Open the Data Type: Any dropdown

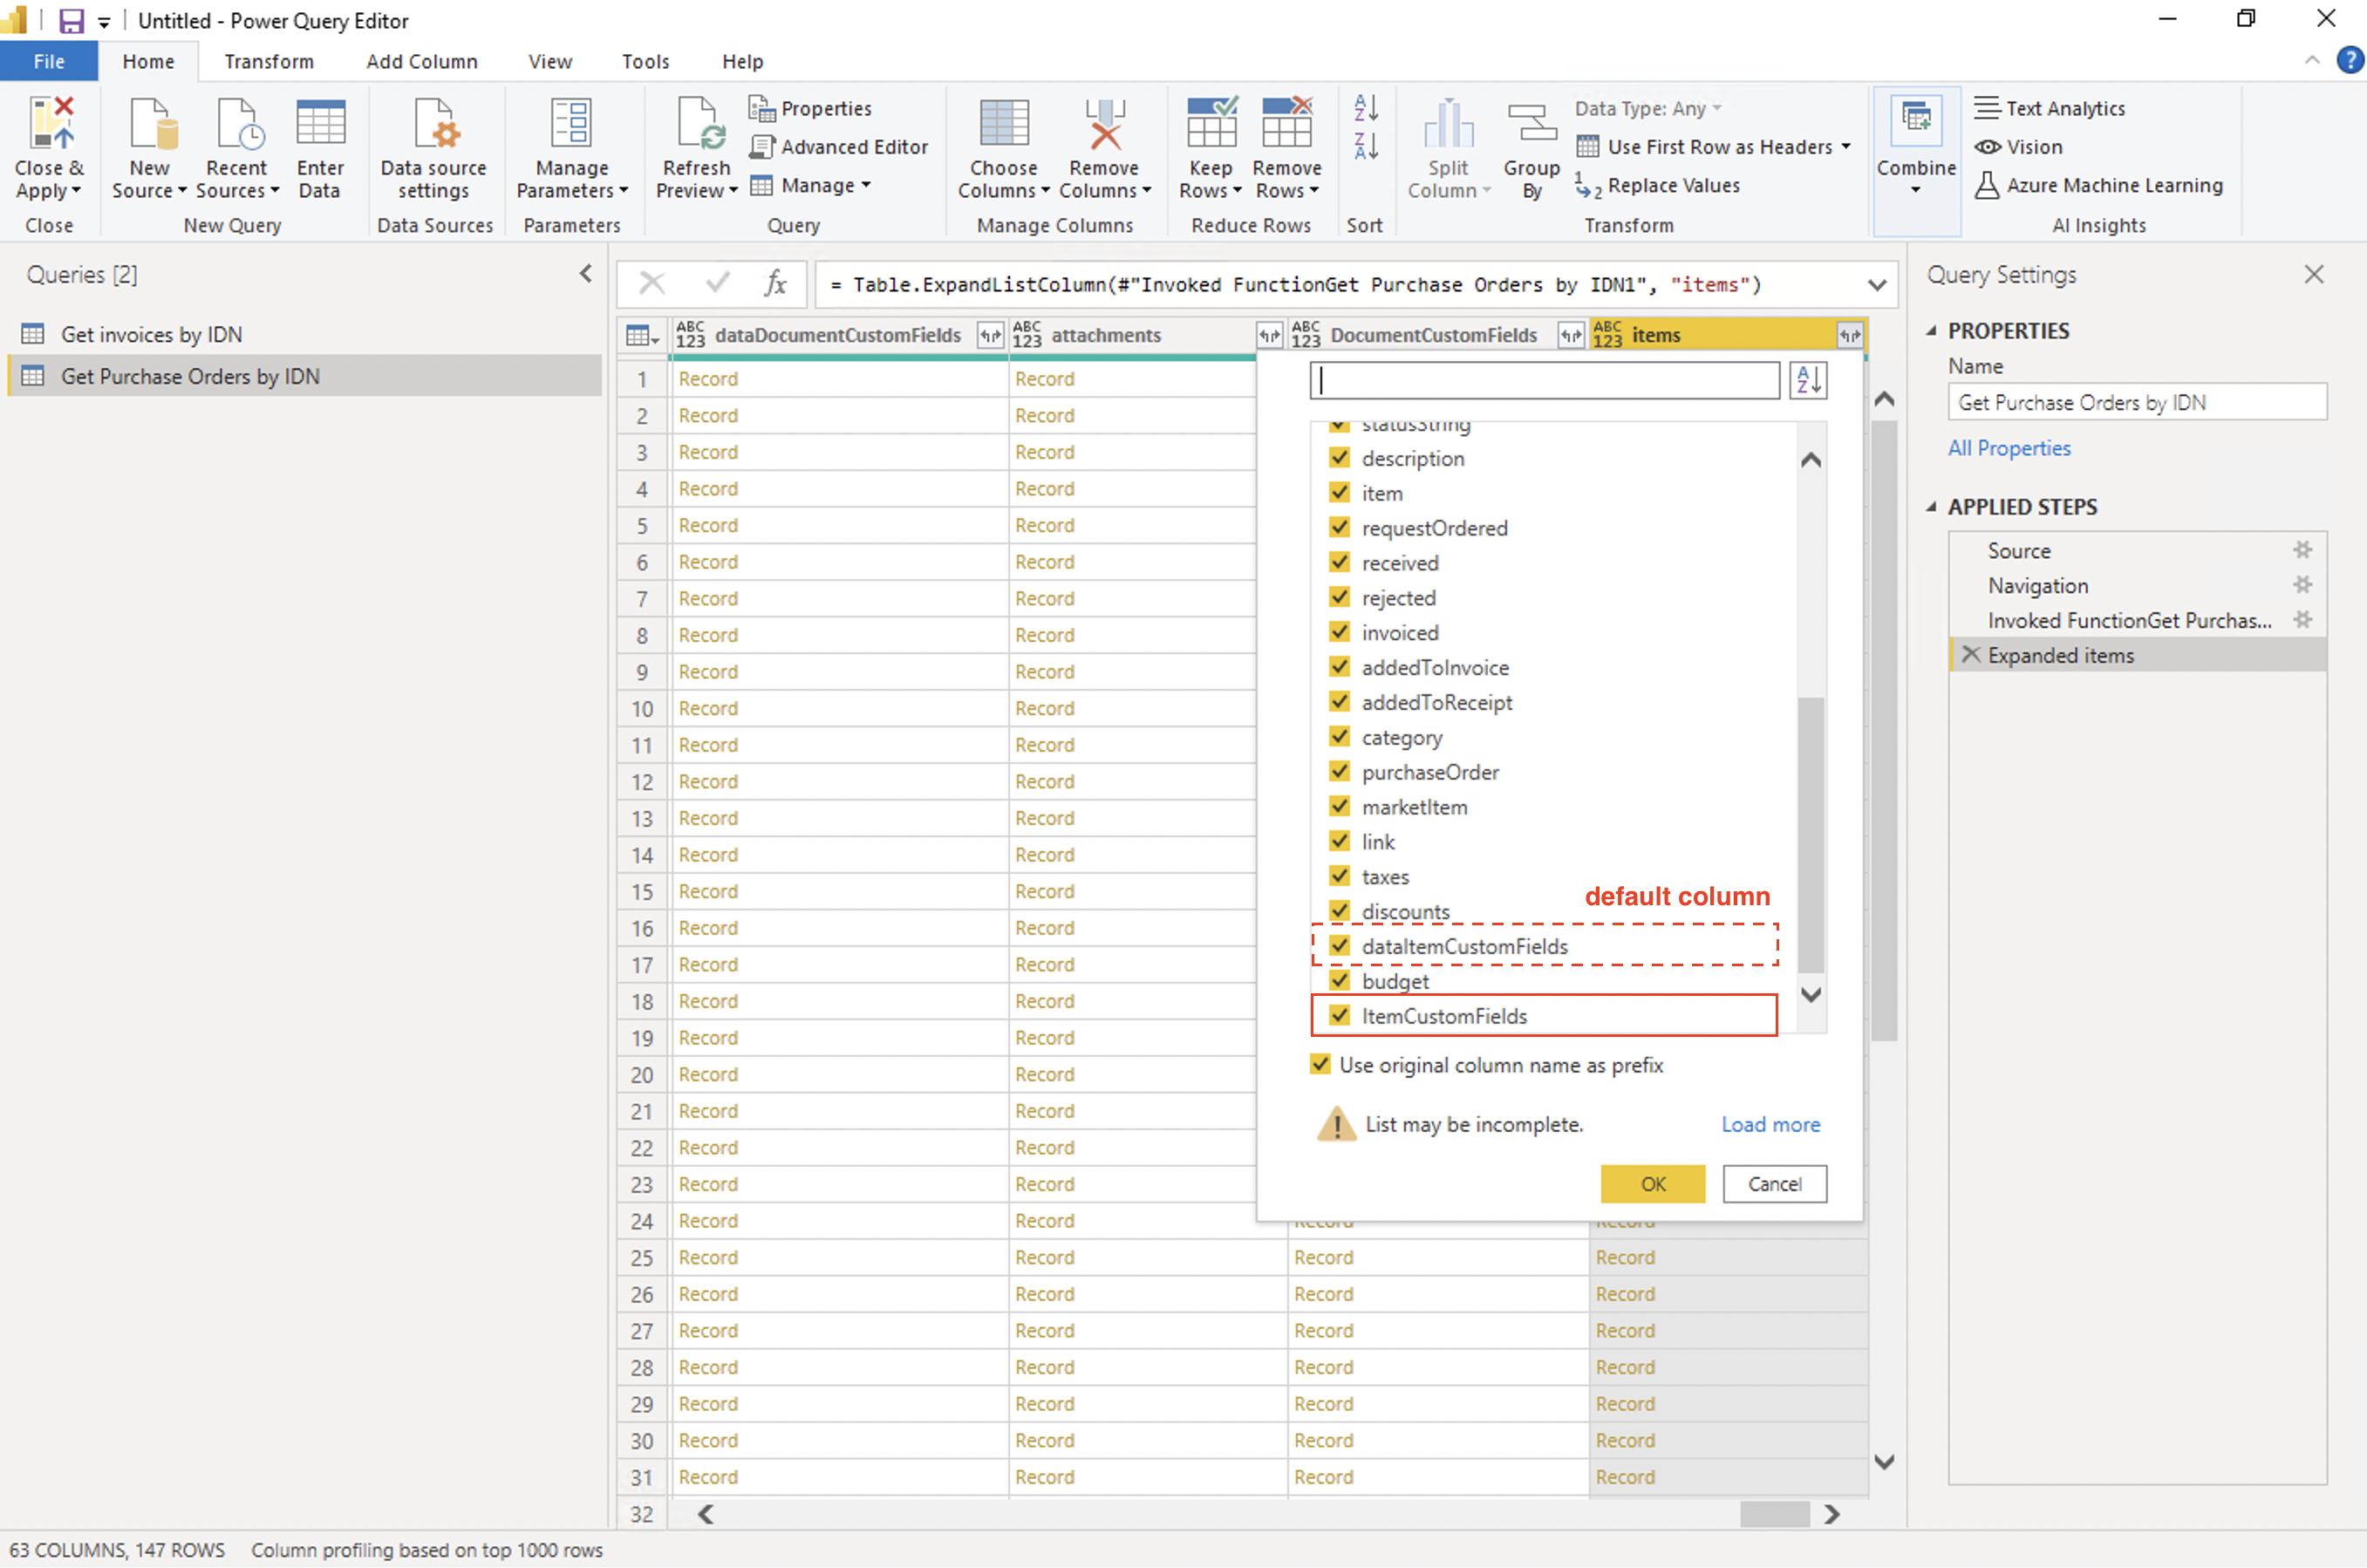pos(1649,108)
